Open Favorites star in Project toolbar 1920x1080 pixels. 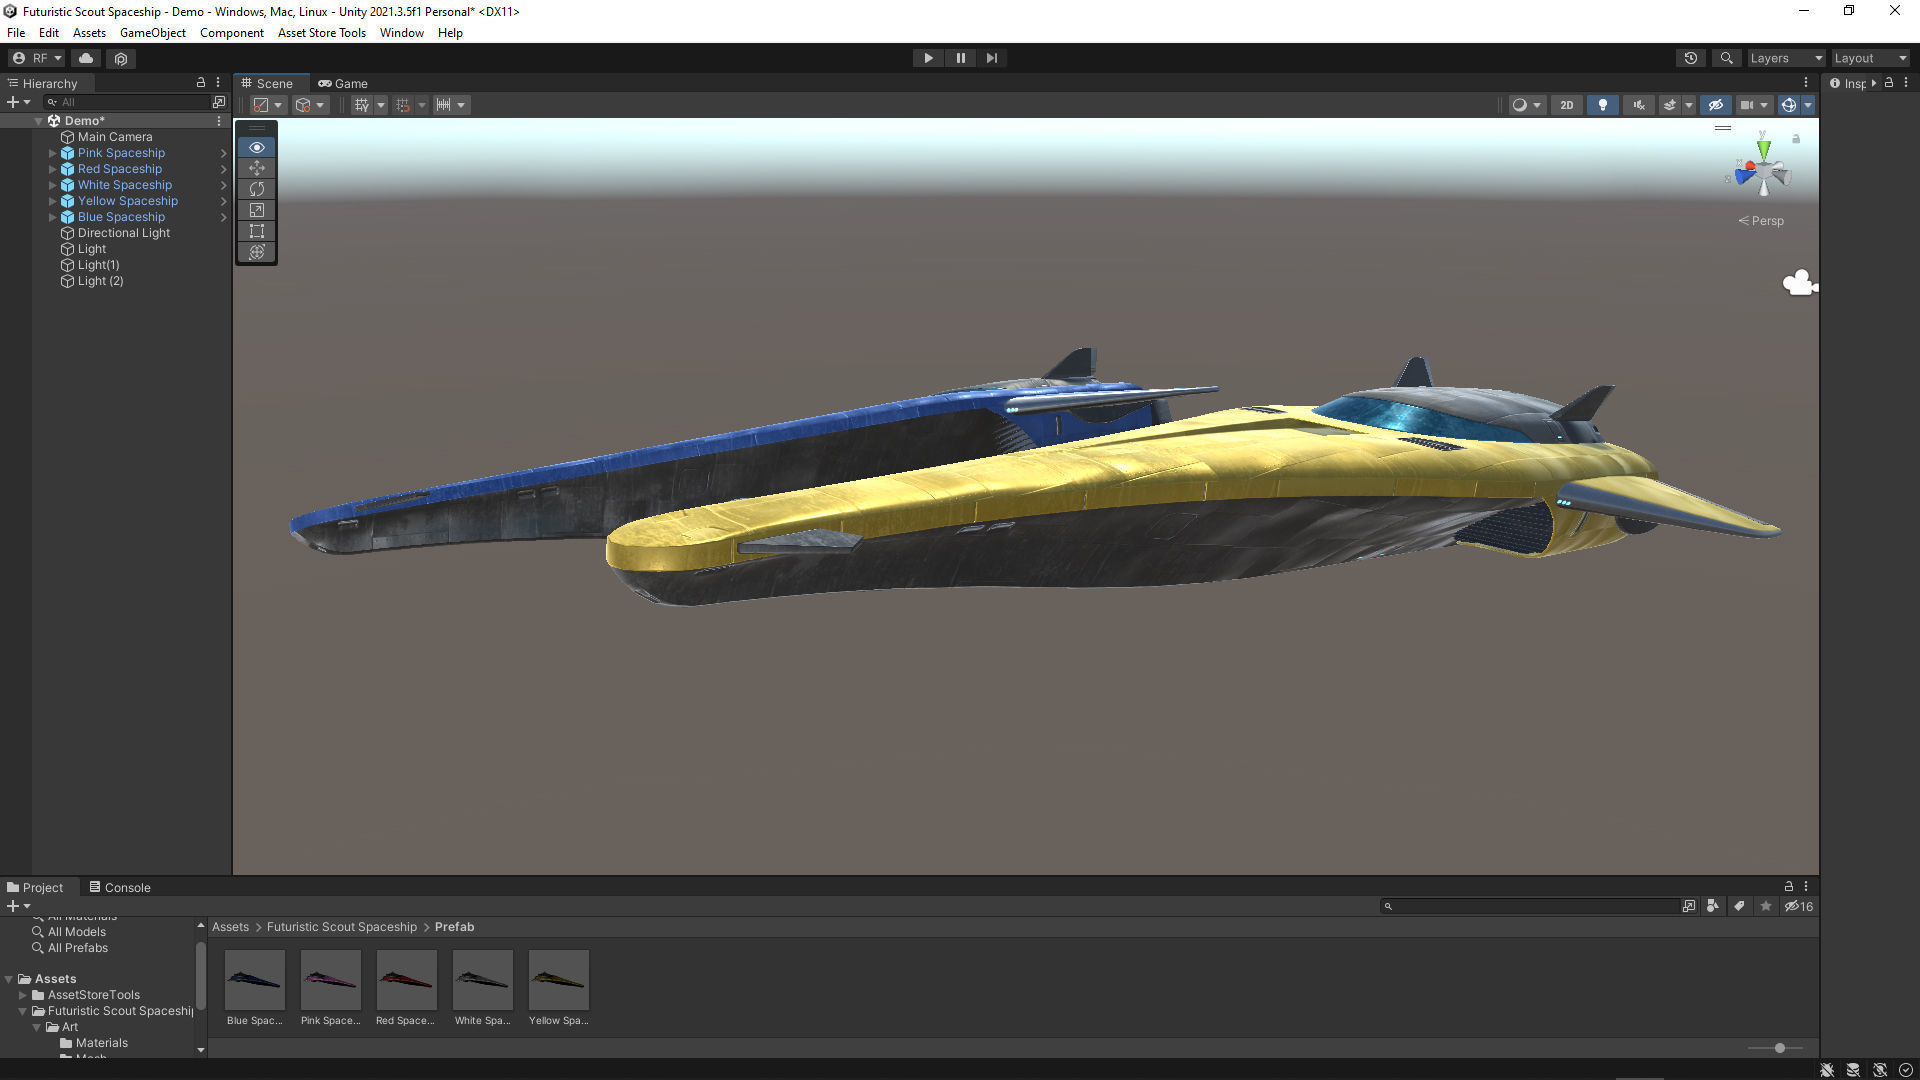tap(1766, 906)
